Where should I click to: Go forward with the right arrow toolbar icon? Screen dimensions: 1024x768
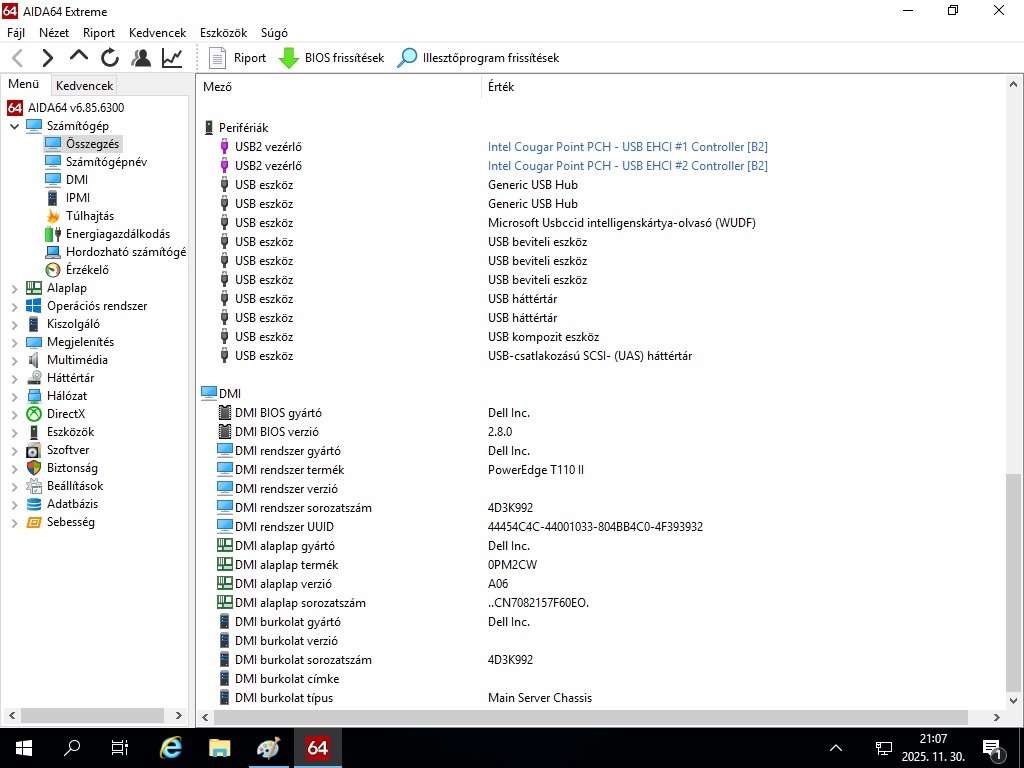(x=48, y=58)
